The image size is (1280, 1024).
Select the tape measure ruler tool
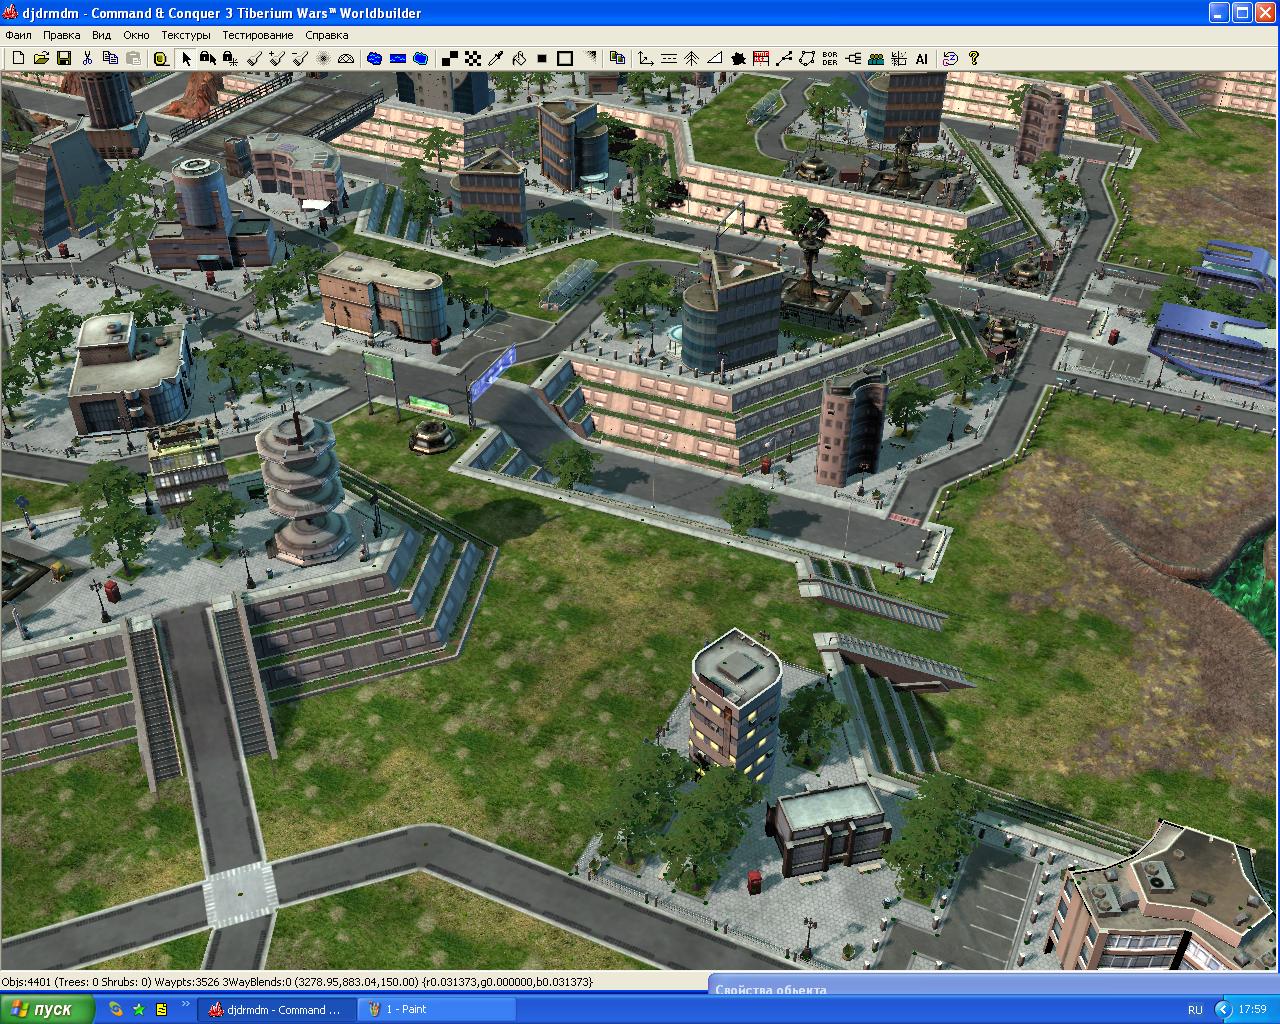160,59
